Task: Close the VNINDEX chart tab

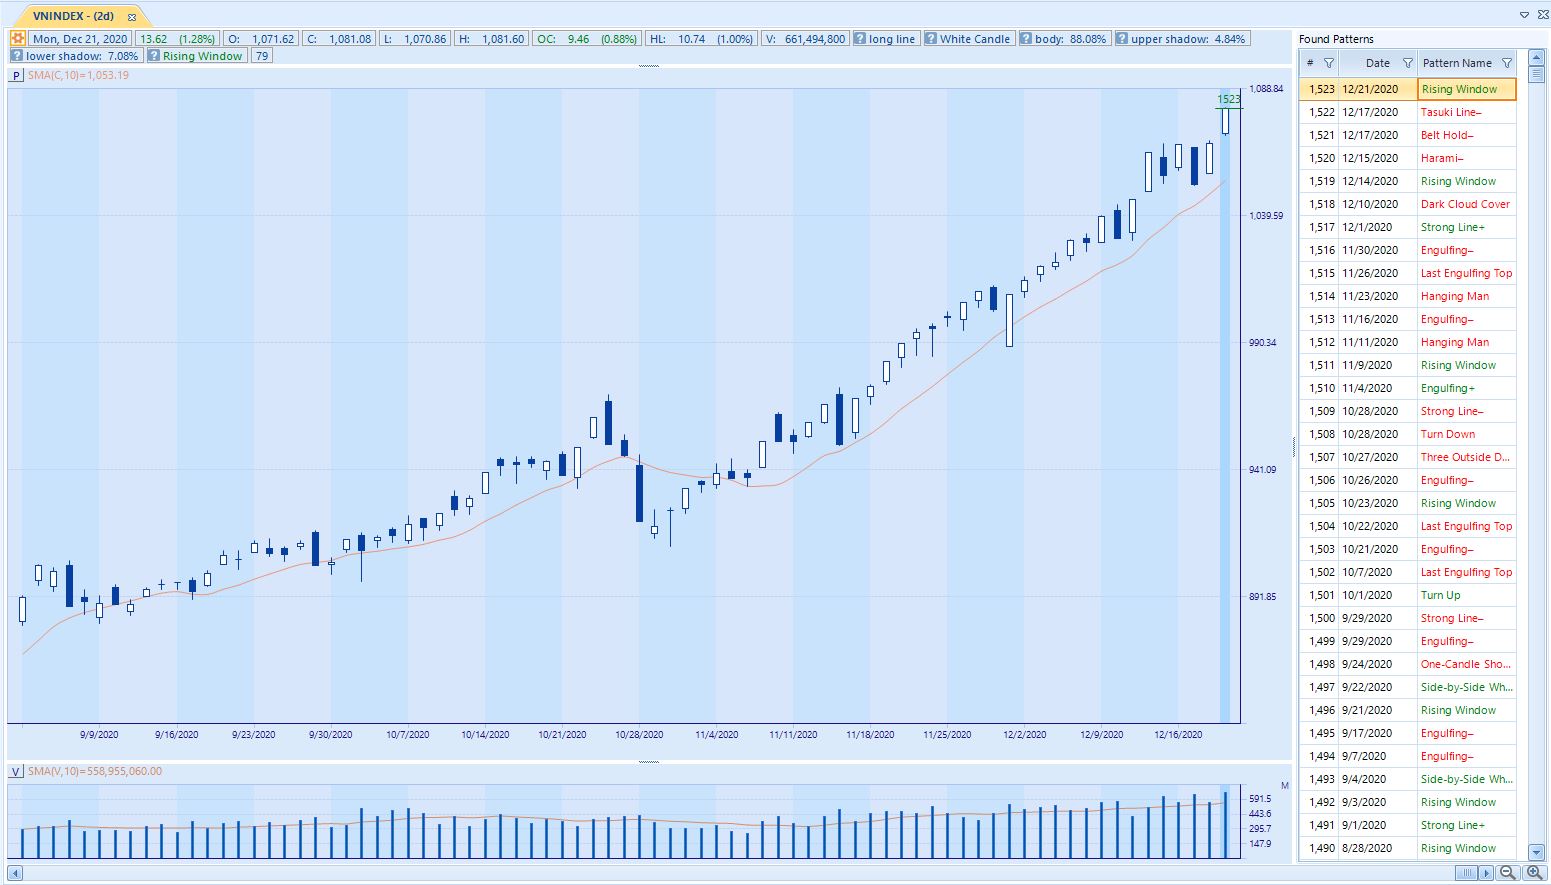Action: click(132, 17)
